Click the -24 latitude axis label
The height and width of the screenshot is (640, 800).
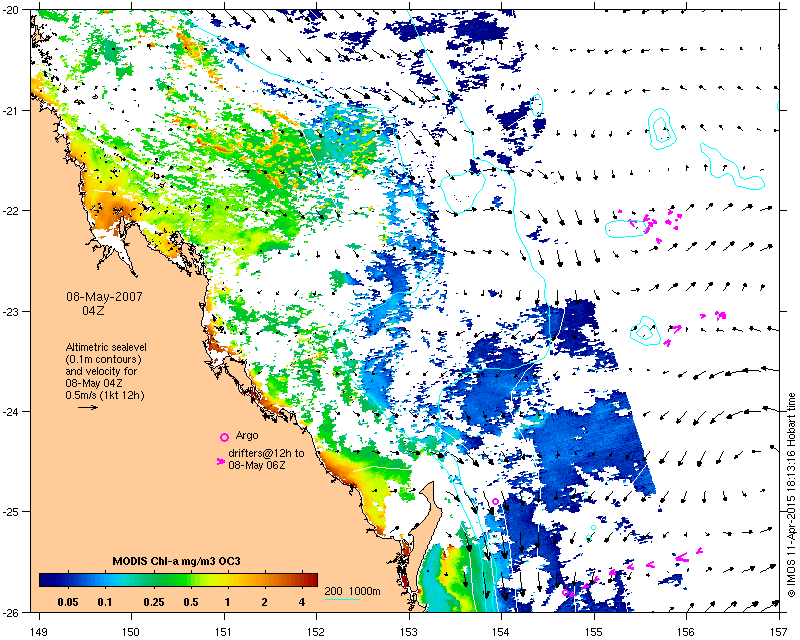[11, 411]
